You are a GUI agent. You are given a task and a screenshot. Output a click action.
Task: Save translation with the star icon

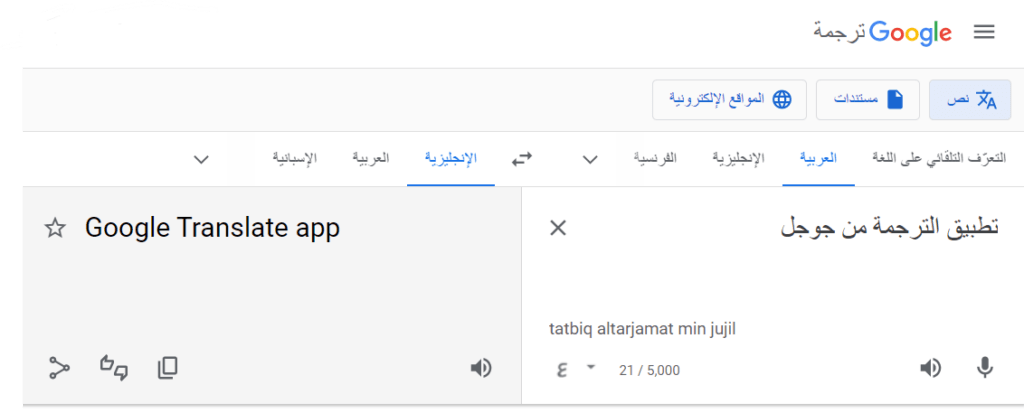tap(55, 229)
